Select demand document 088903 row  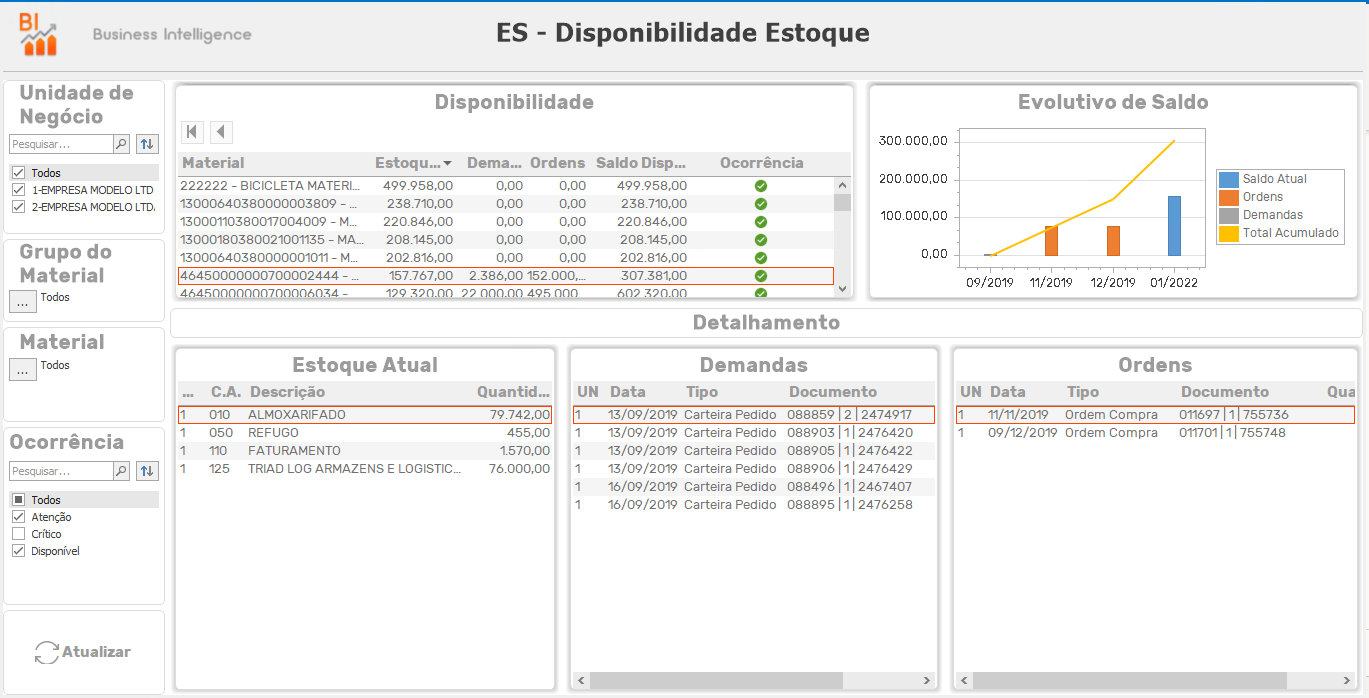point(754,433)
